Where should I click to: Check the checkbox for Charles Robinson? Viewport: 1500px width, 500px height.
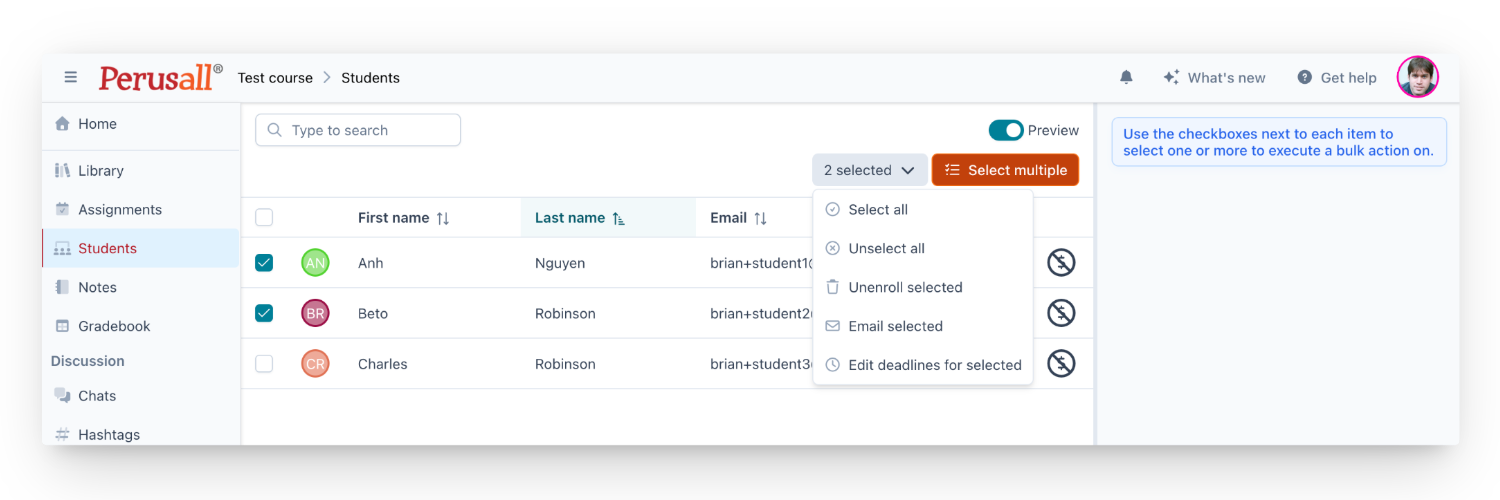click(x=264, y=364)
